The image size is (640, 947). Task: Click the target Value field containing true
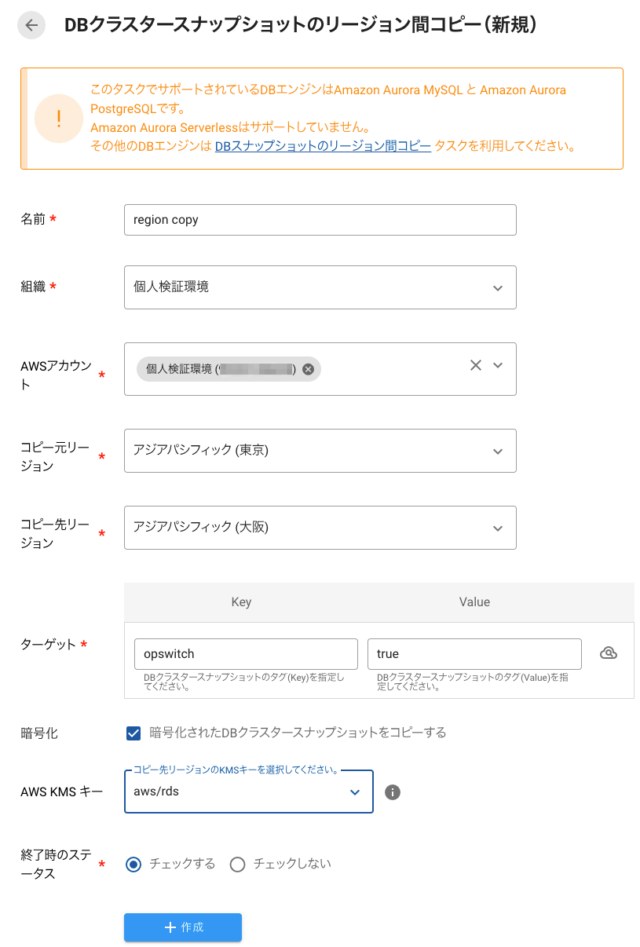point(474,651)
